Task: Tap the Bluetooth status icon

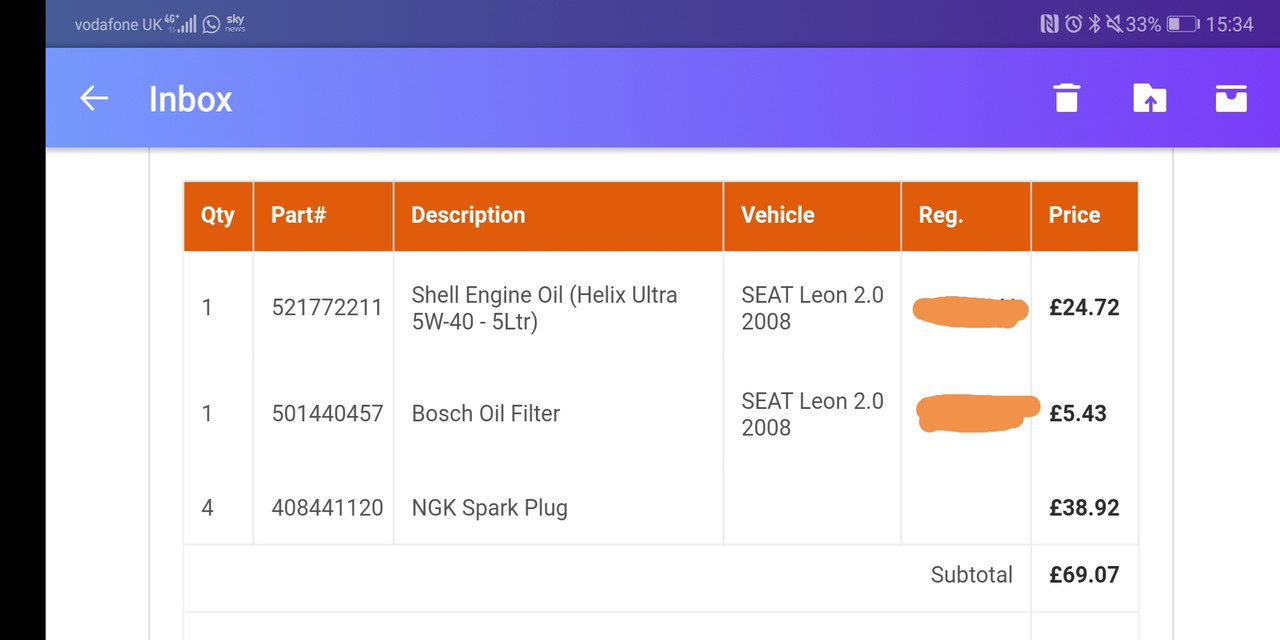Action: point(1094,24)
